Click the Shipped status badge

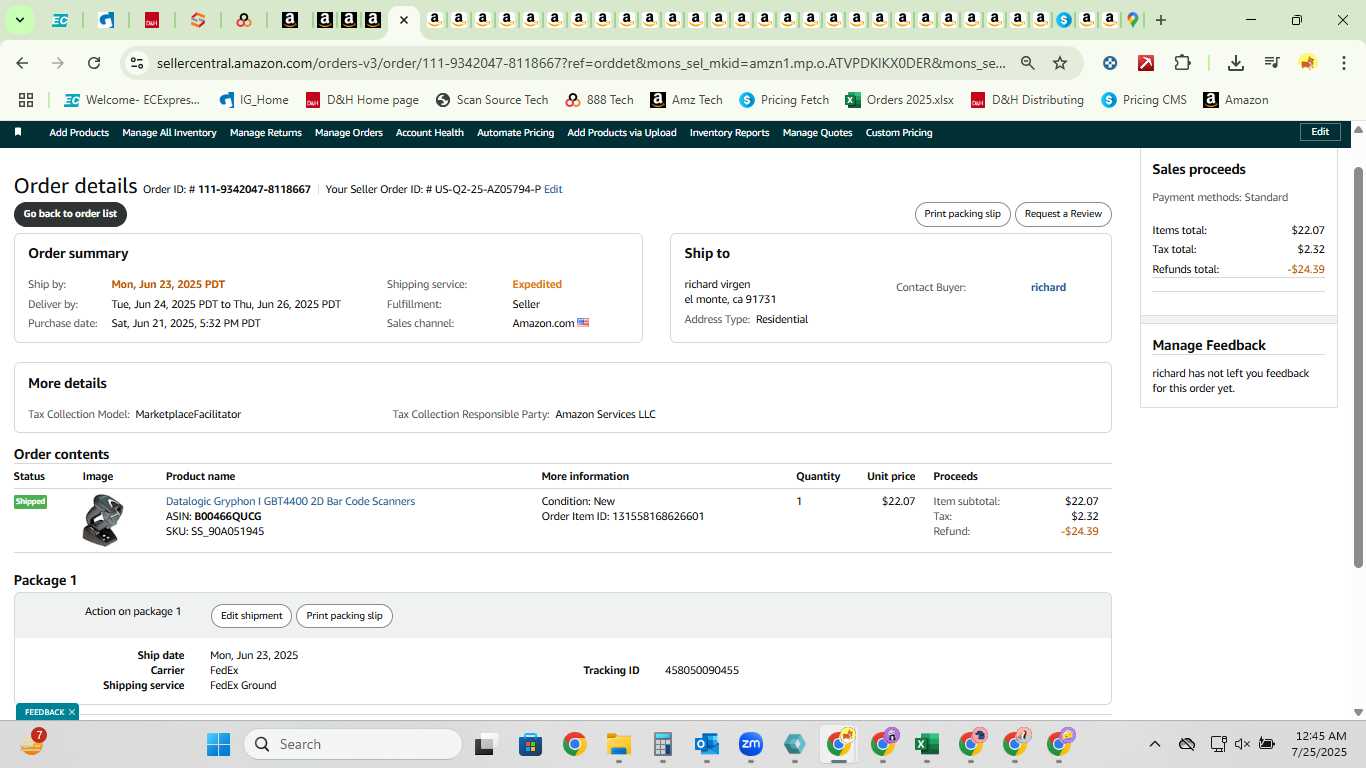(30, 502)
